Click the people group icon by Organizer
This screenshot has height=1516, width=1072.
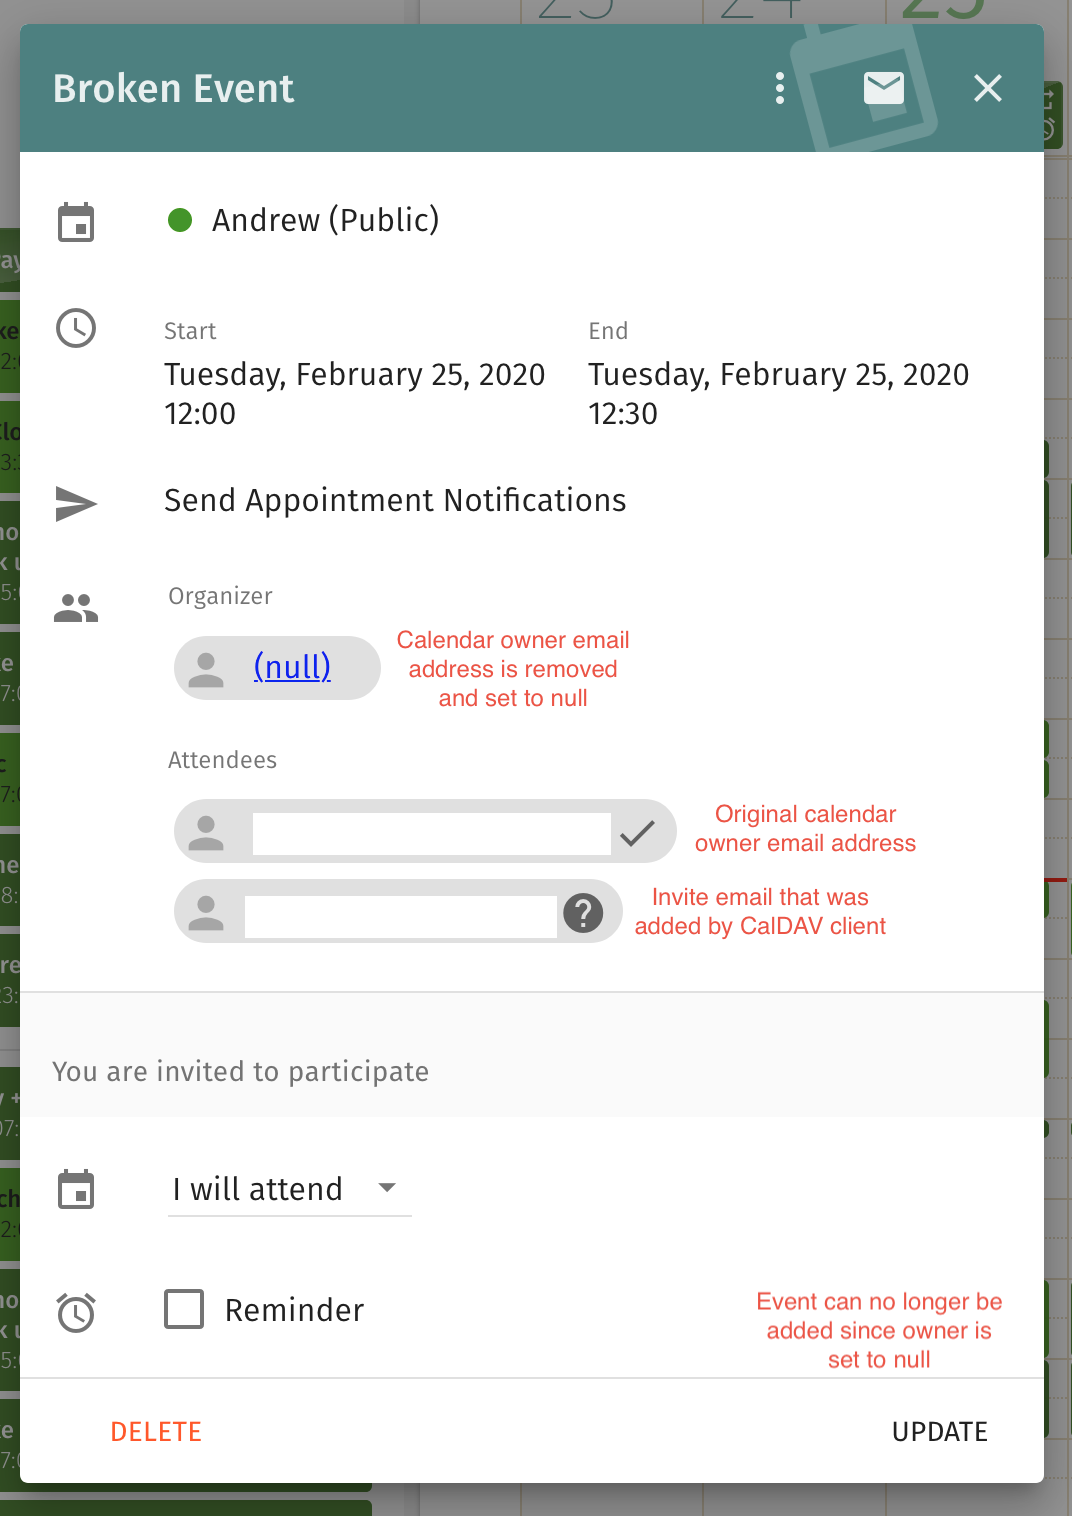click(x=76, y=608)
